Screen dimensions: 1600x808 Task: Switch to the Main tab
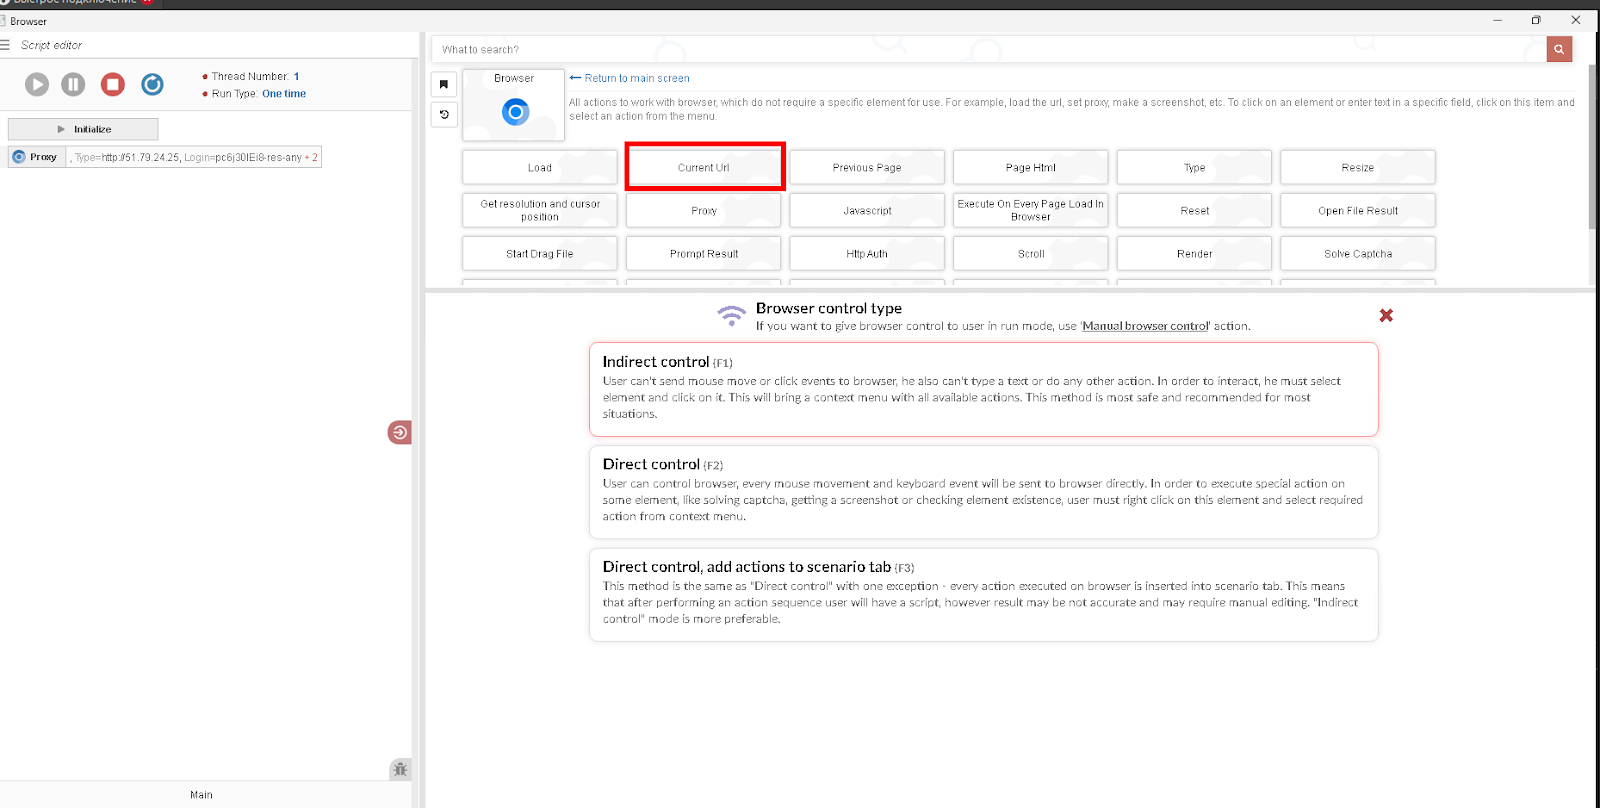point(201,795)
